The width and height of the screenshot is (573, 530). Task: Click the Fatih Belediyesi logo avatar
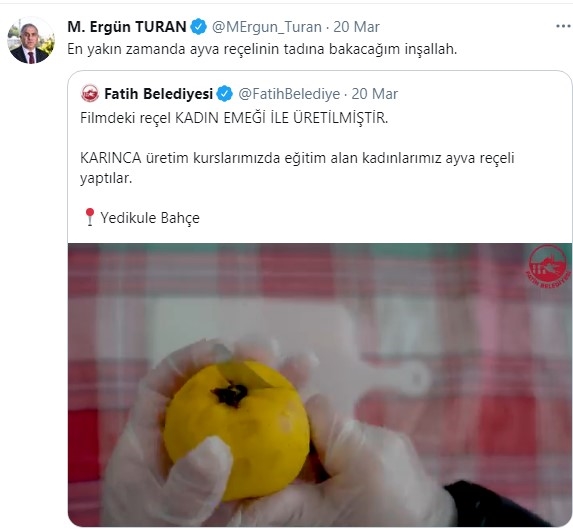click(x=90, y=94)
